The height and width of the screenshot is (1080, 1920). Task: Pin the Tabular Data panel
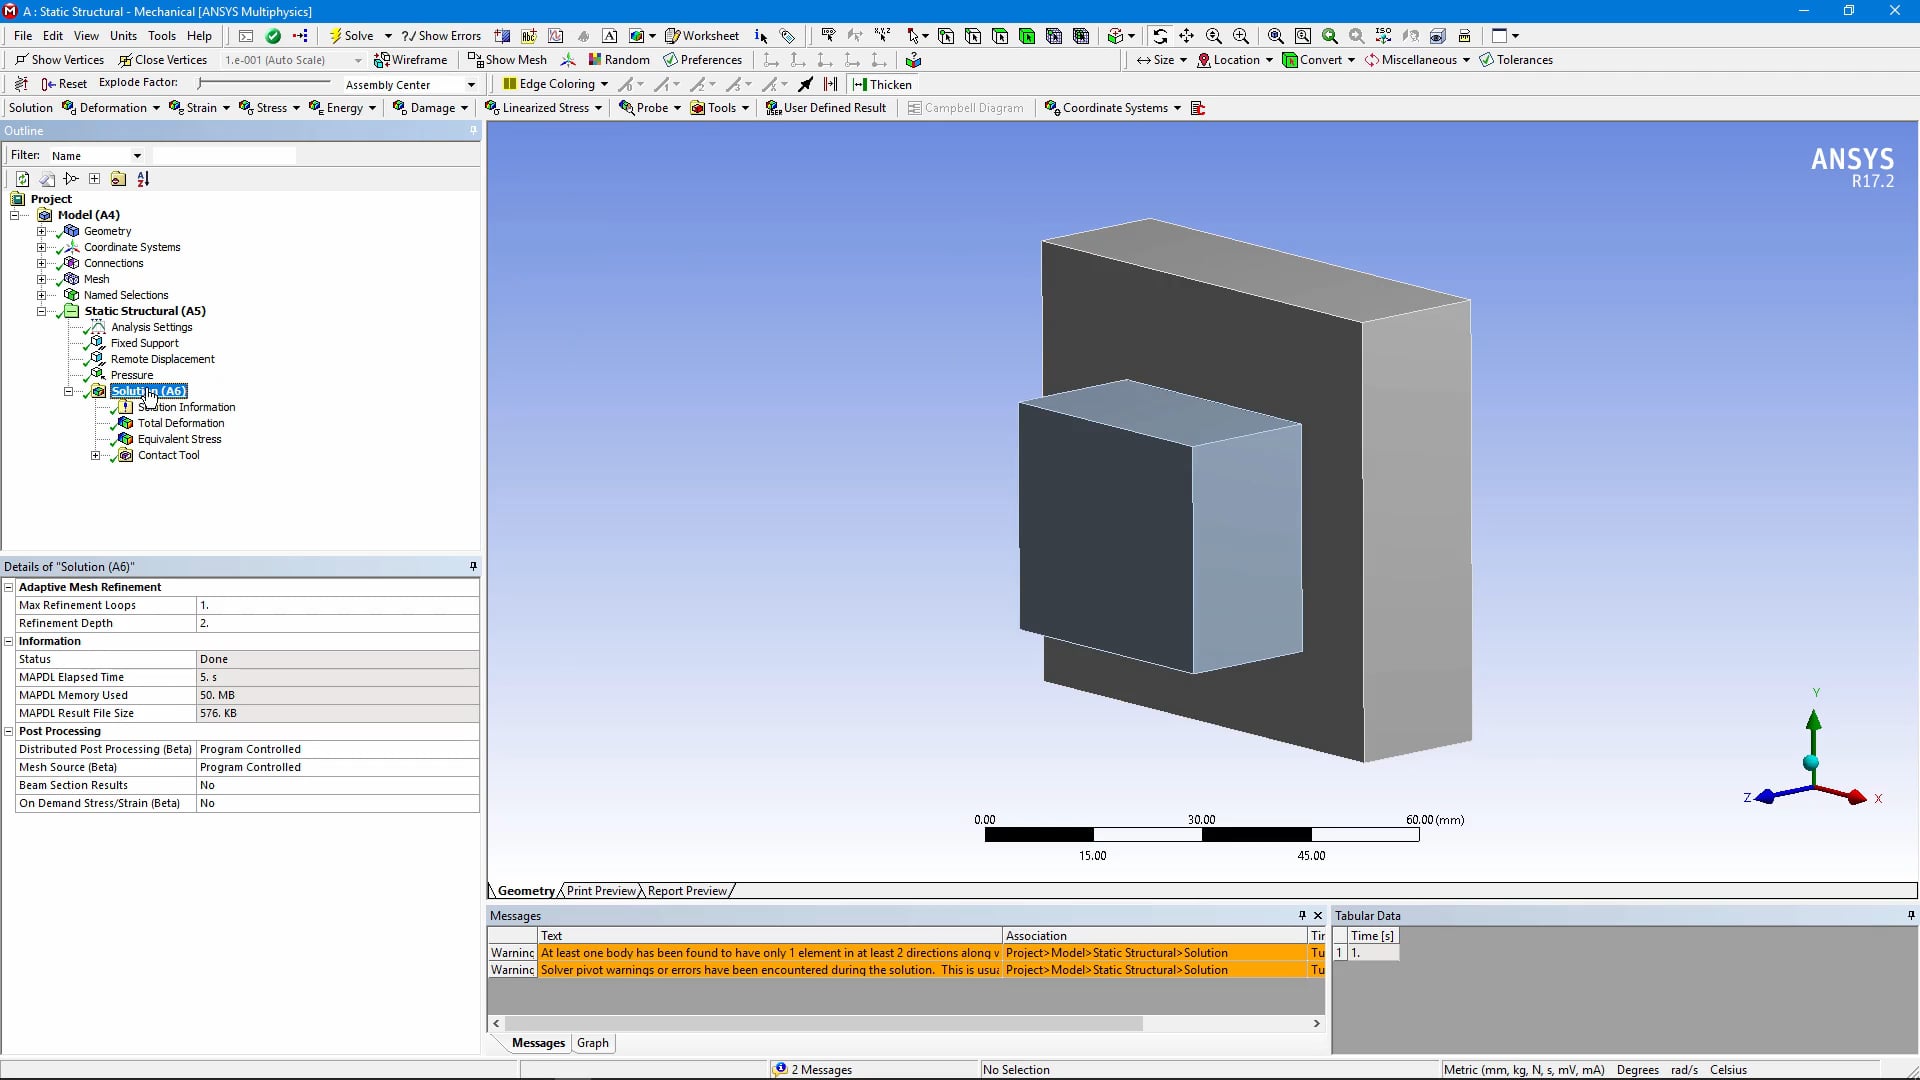coord(1911,915)
